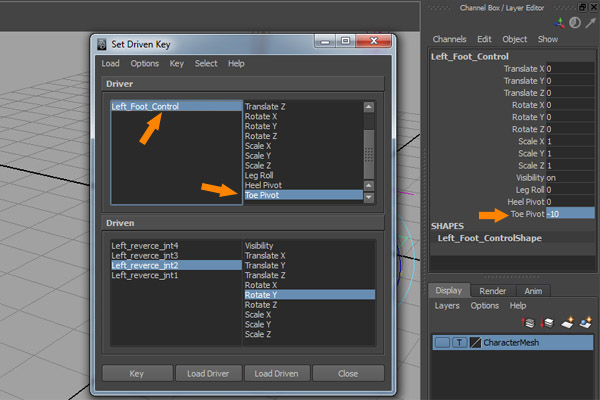Open the Layers menu in Layer Editor
This screenshot has width=600, height=400.
[x=447, y=306]
